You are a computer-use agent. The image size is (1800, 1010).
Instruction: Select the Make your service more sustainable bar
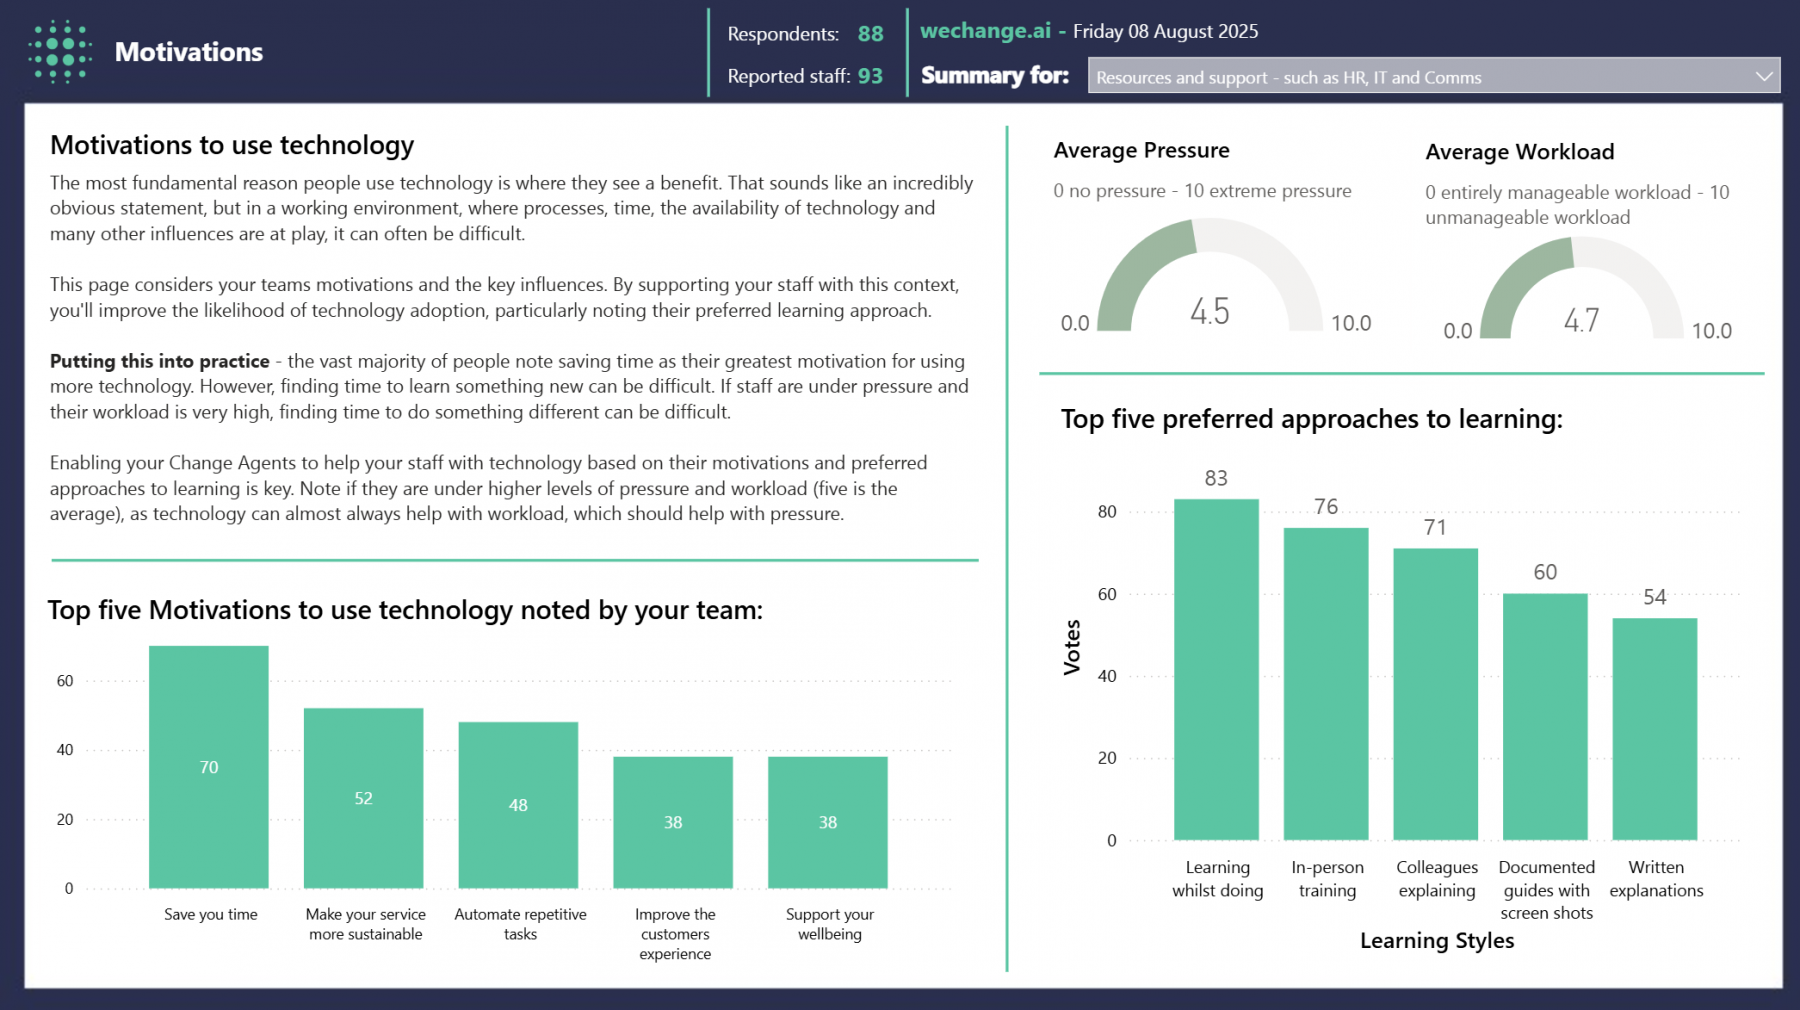363,798
